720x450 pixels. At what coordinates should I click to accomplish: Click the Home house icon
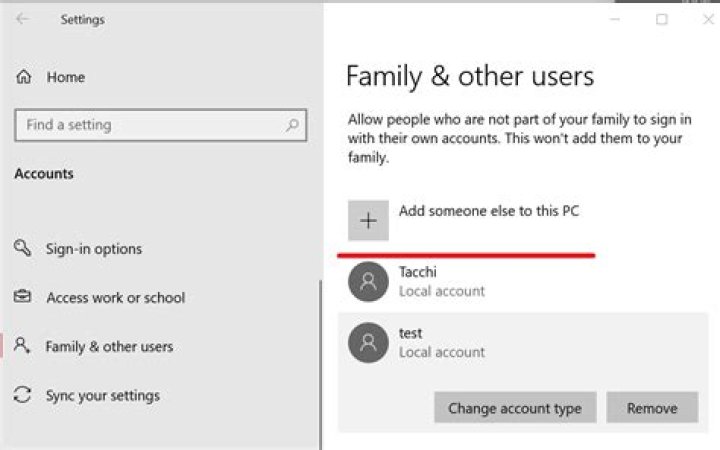[23, 77]
